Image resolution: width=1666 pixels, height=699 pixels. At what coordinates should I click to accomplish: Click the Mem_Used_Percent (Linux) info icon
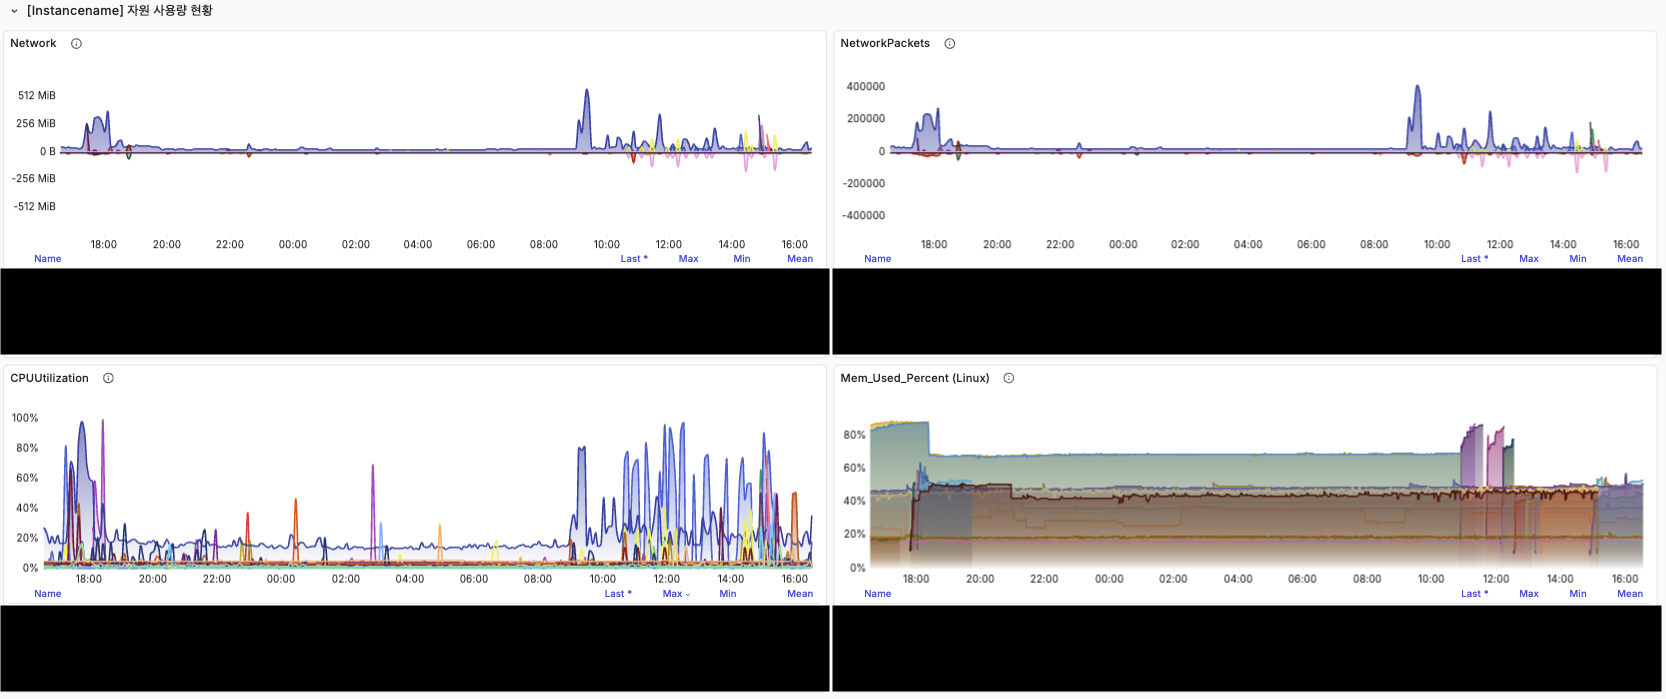click(x=1008, y=379)
